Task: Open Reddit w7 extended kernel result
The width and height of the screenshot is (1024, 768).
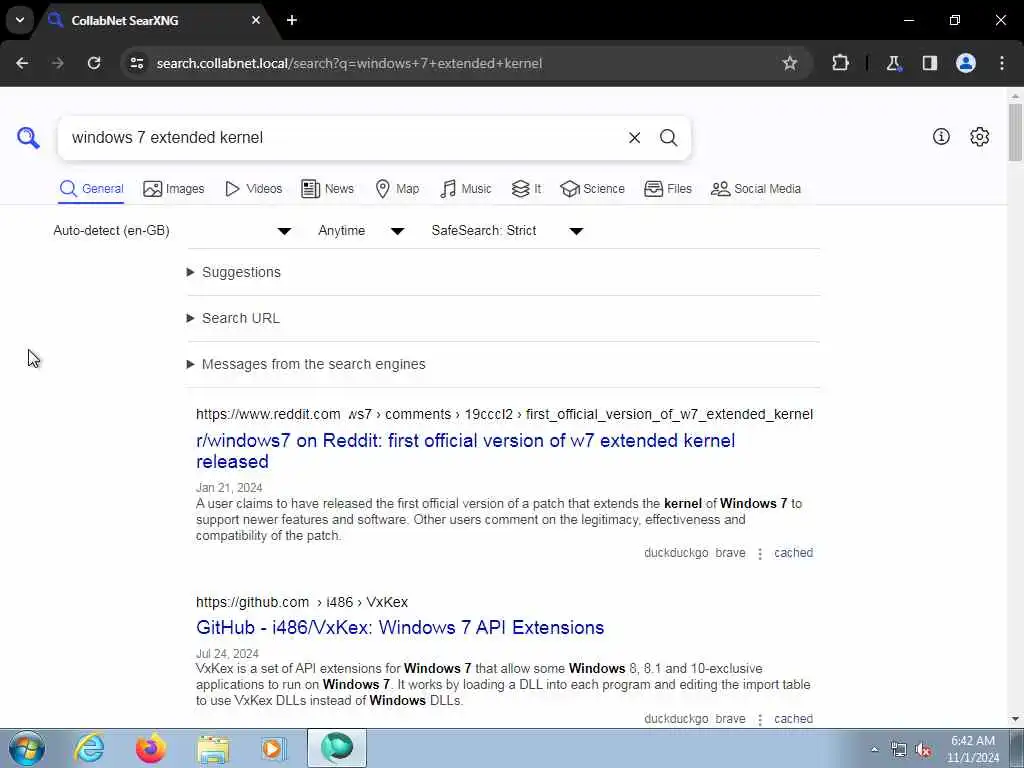Action: tap(465, 451)
